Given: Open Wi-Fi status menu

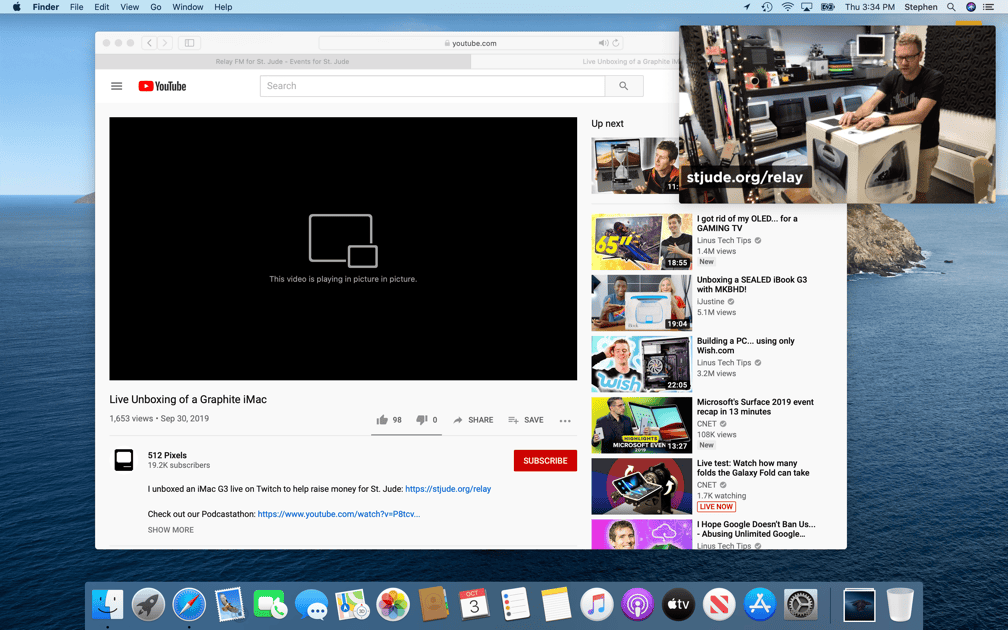Looking at the screenshot, I should click(787, 7).
